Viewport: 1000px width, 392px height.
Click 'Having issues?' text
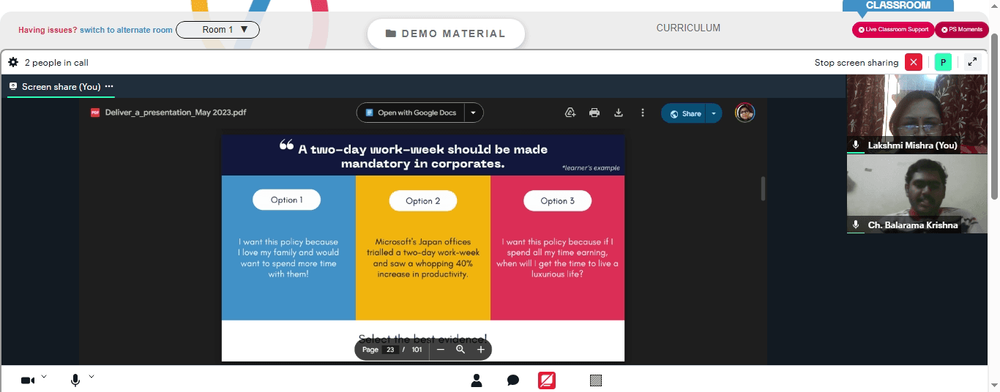point(48,30)
